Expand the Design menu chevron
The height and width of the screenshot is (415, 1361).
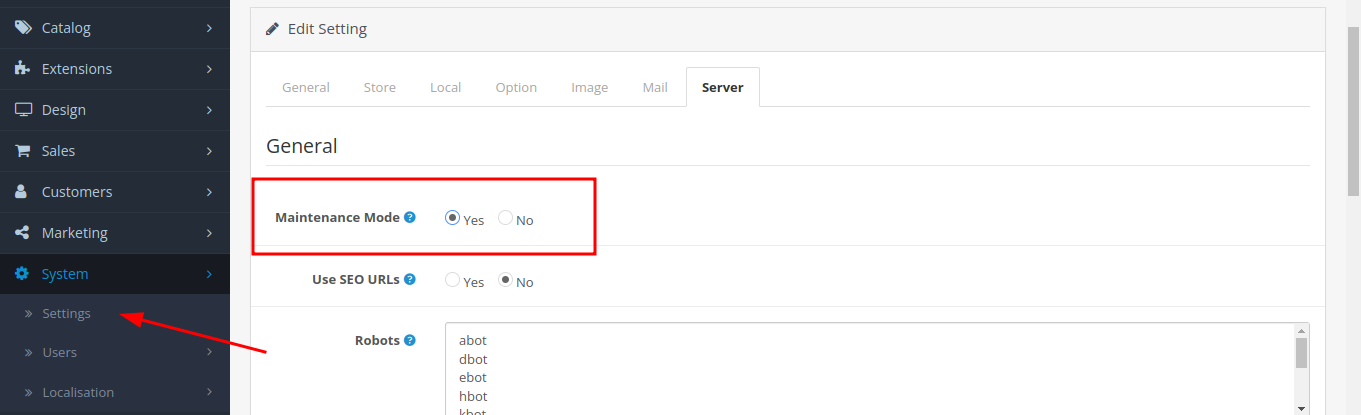209,110
